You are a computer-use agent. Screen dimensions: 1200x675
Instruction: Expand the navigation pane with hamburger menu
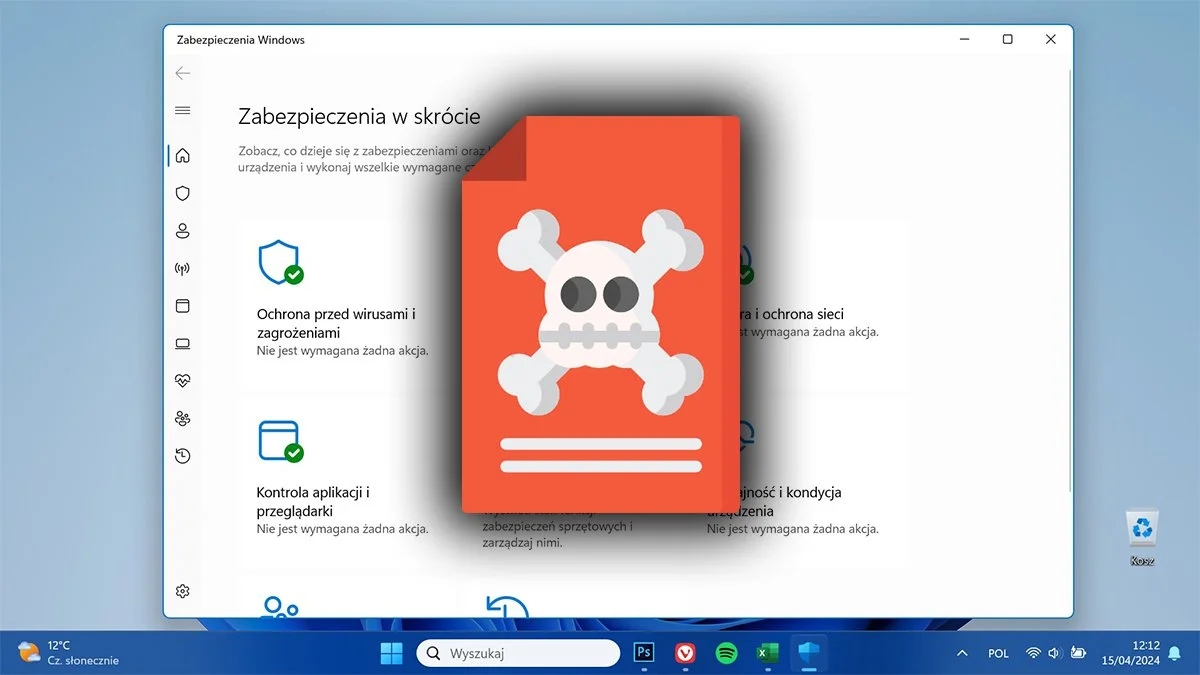click(x=182, y=110)
